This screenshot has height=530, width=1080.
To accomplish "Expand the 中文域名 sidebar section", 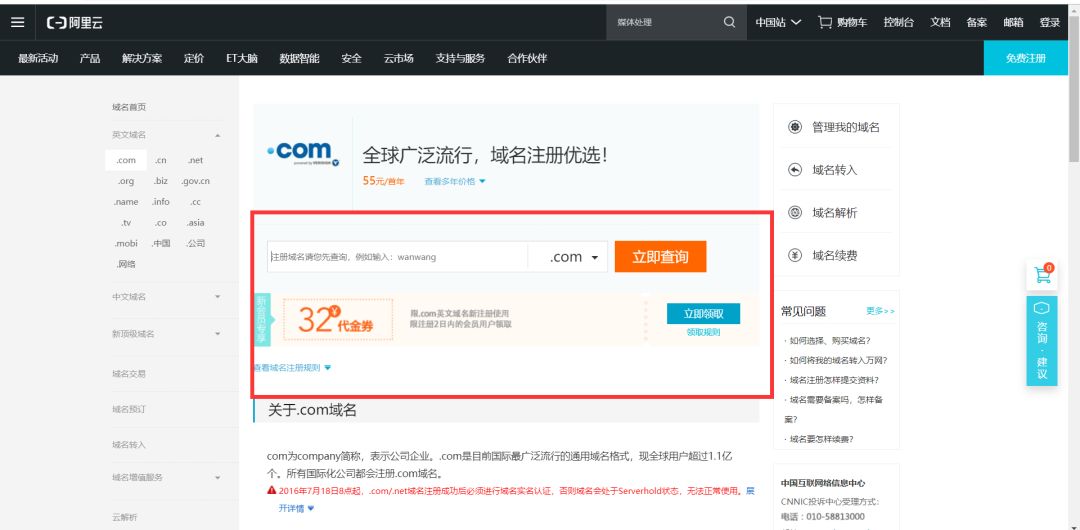I will tap(218, 296).
